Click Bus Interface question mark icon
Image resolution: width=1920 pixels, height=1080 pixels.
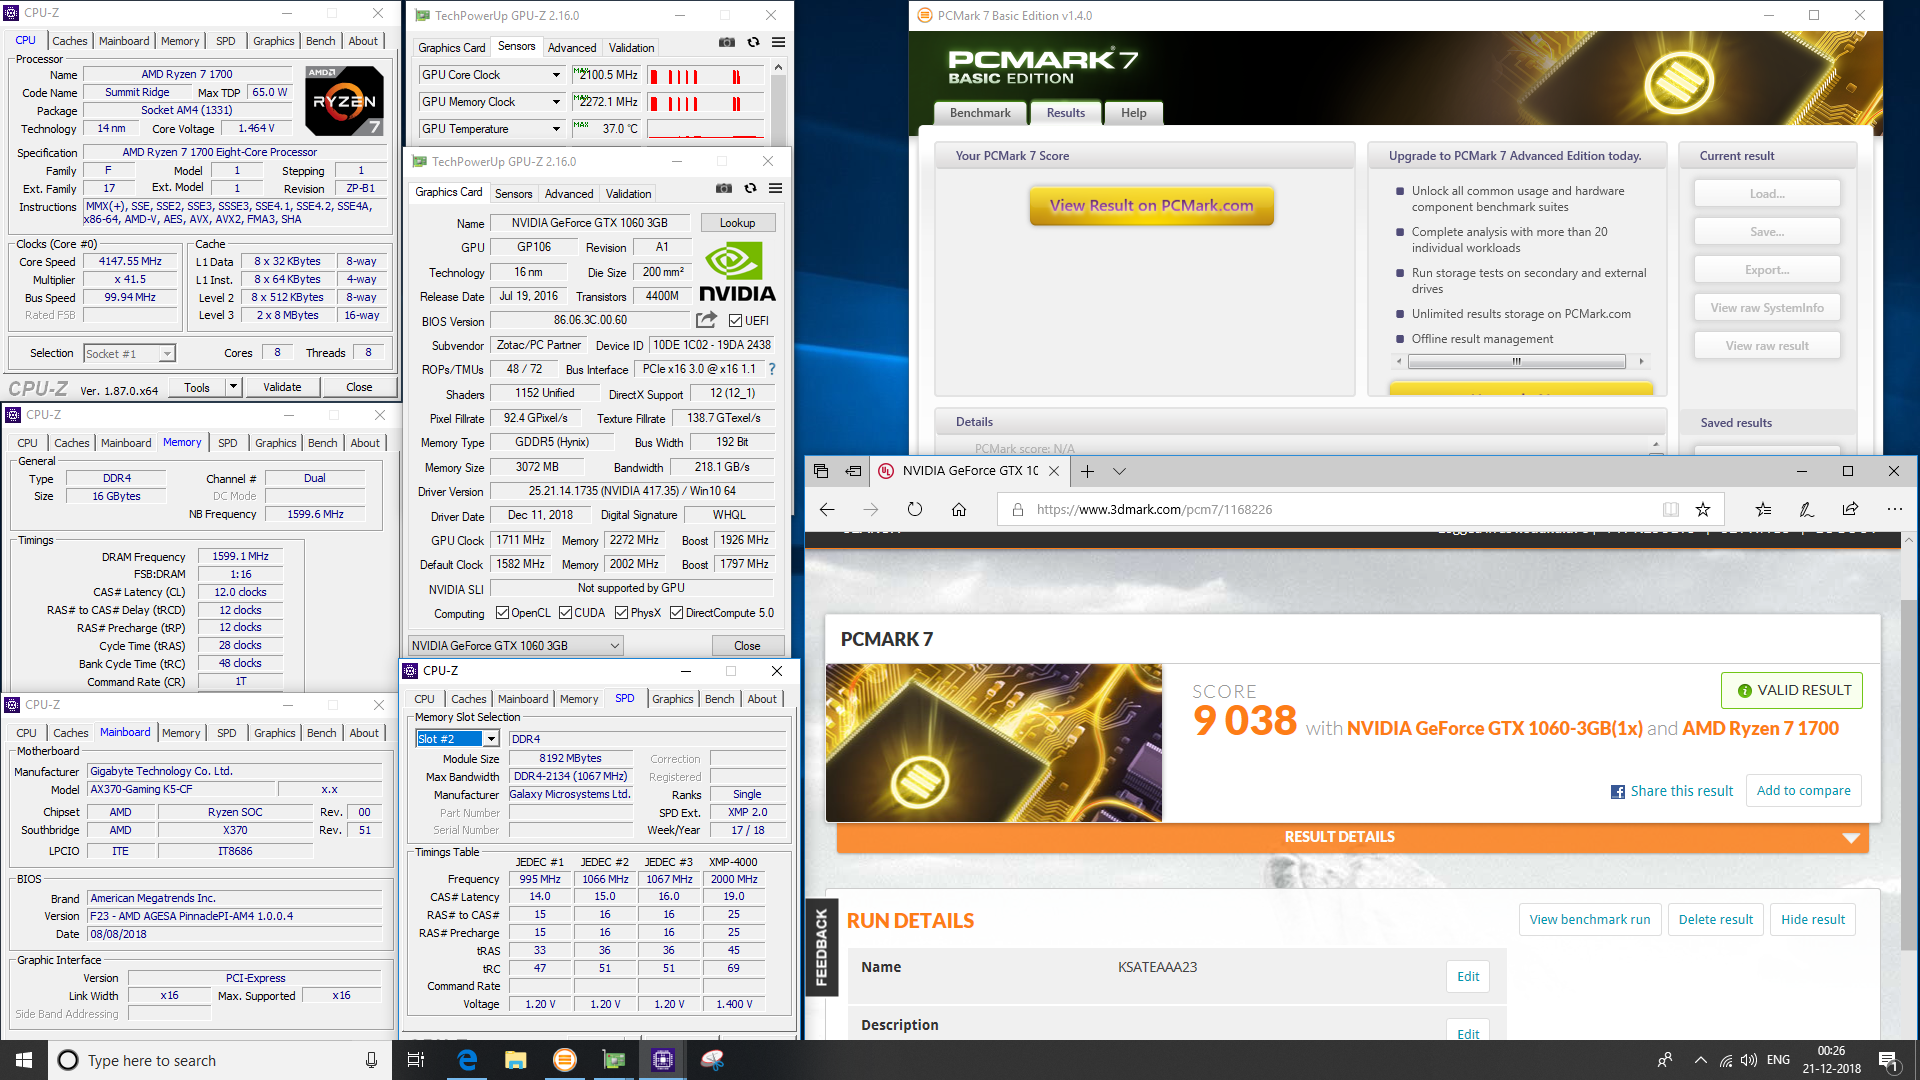pos(771,369)
